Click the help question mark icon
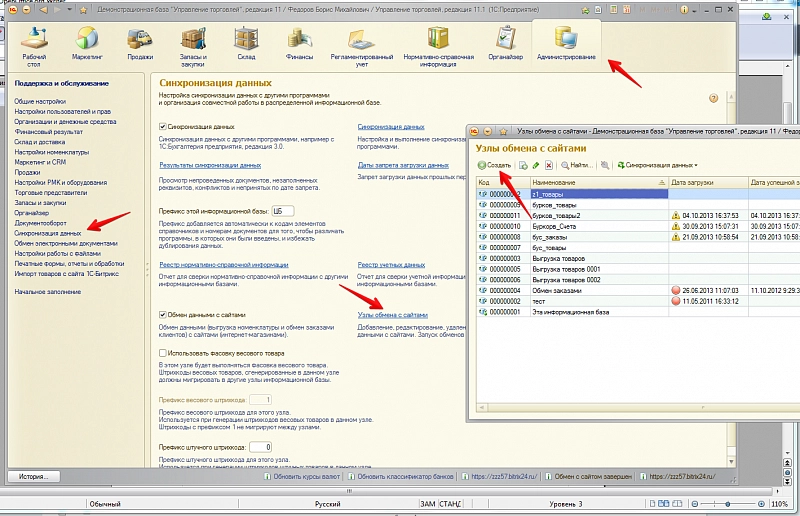Viewport: 800px width, 516px height. pos(713,98)
